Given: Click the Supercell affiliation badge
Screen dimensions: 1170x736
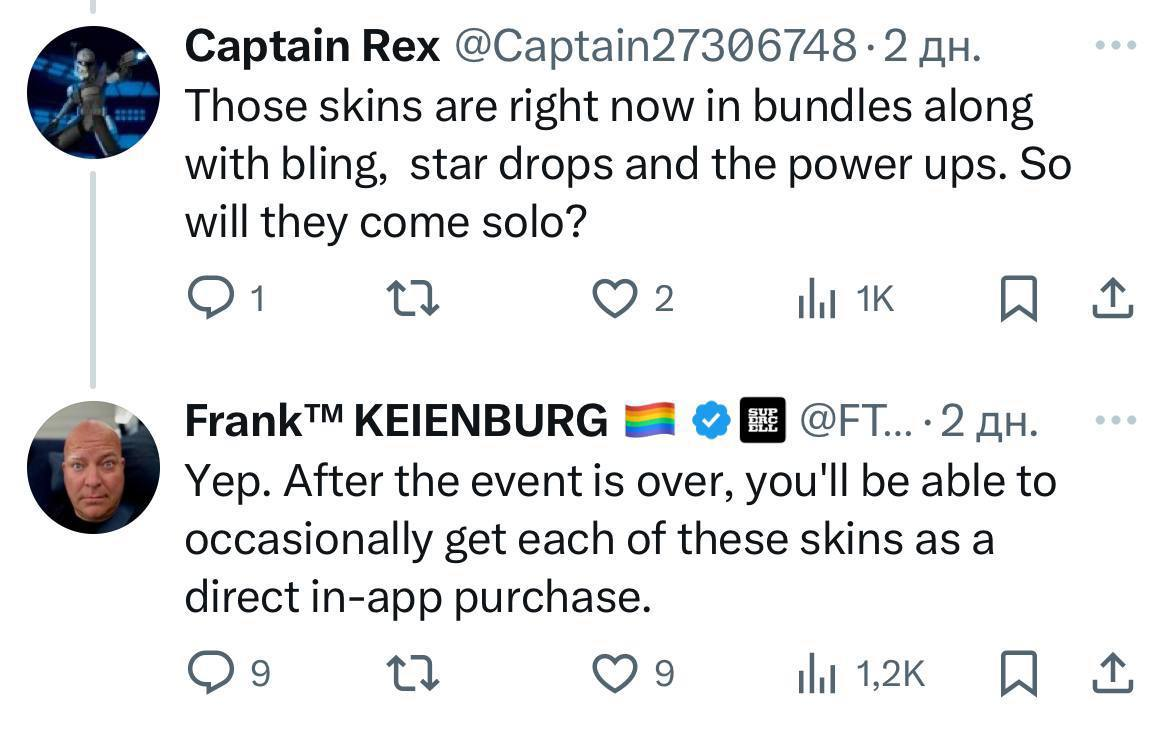Looking at the screenshot, I should 763,422.
